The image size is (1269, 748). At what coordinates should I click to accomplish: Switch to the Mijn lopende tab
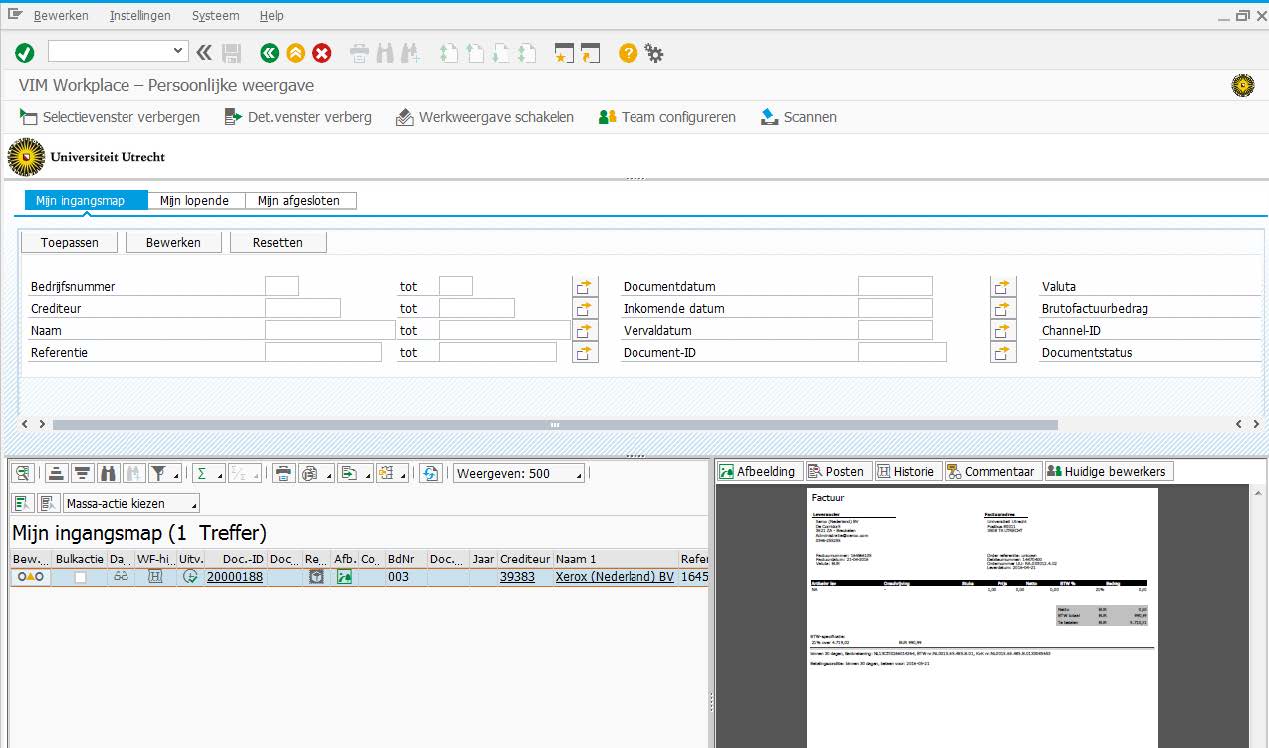click(x=195, y=201)
